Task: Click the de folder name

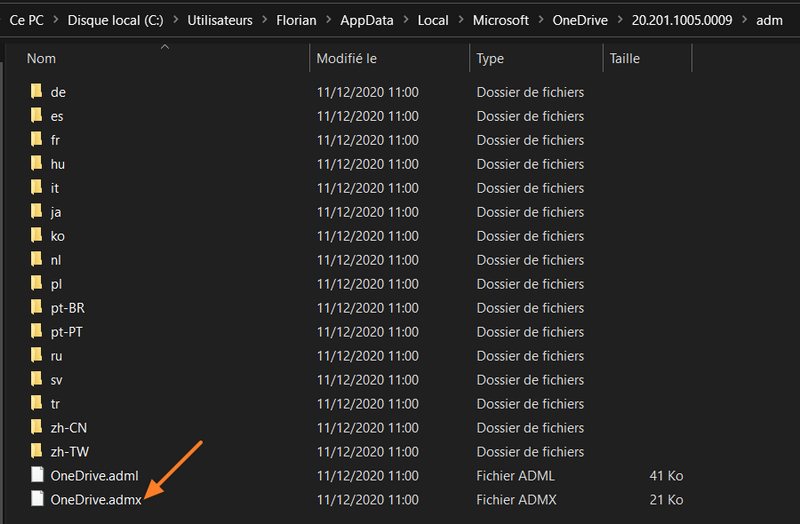Action: (58, 92)
